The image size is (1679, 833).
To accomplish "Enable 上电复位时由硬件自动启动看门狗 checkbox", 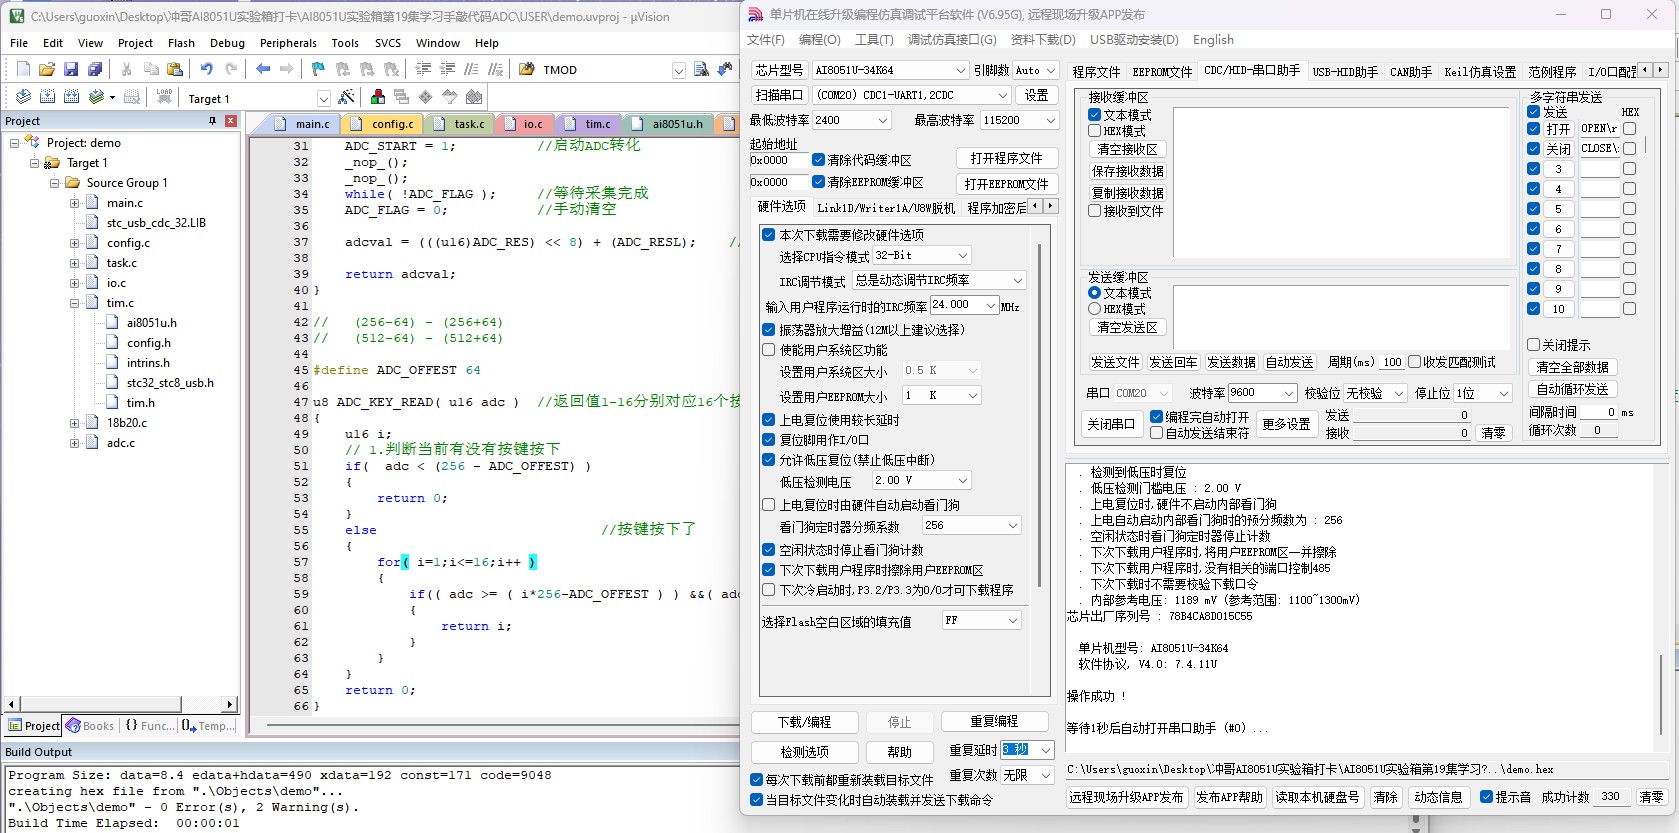I will [x=768, y=505].
